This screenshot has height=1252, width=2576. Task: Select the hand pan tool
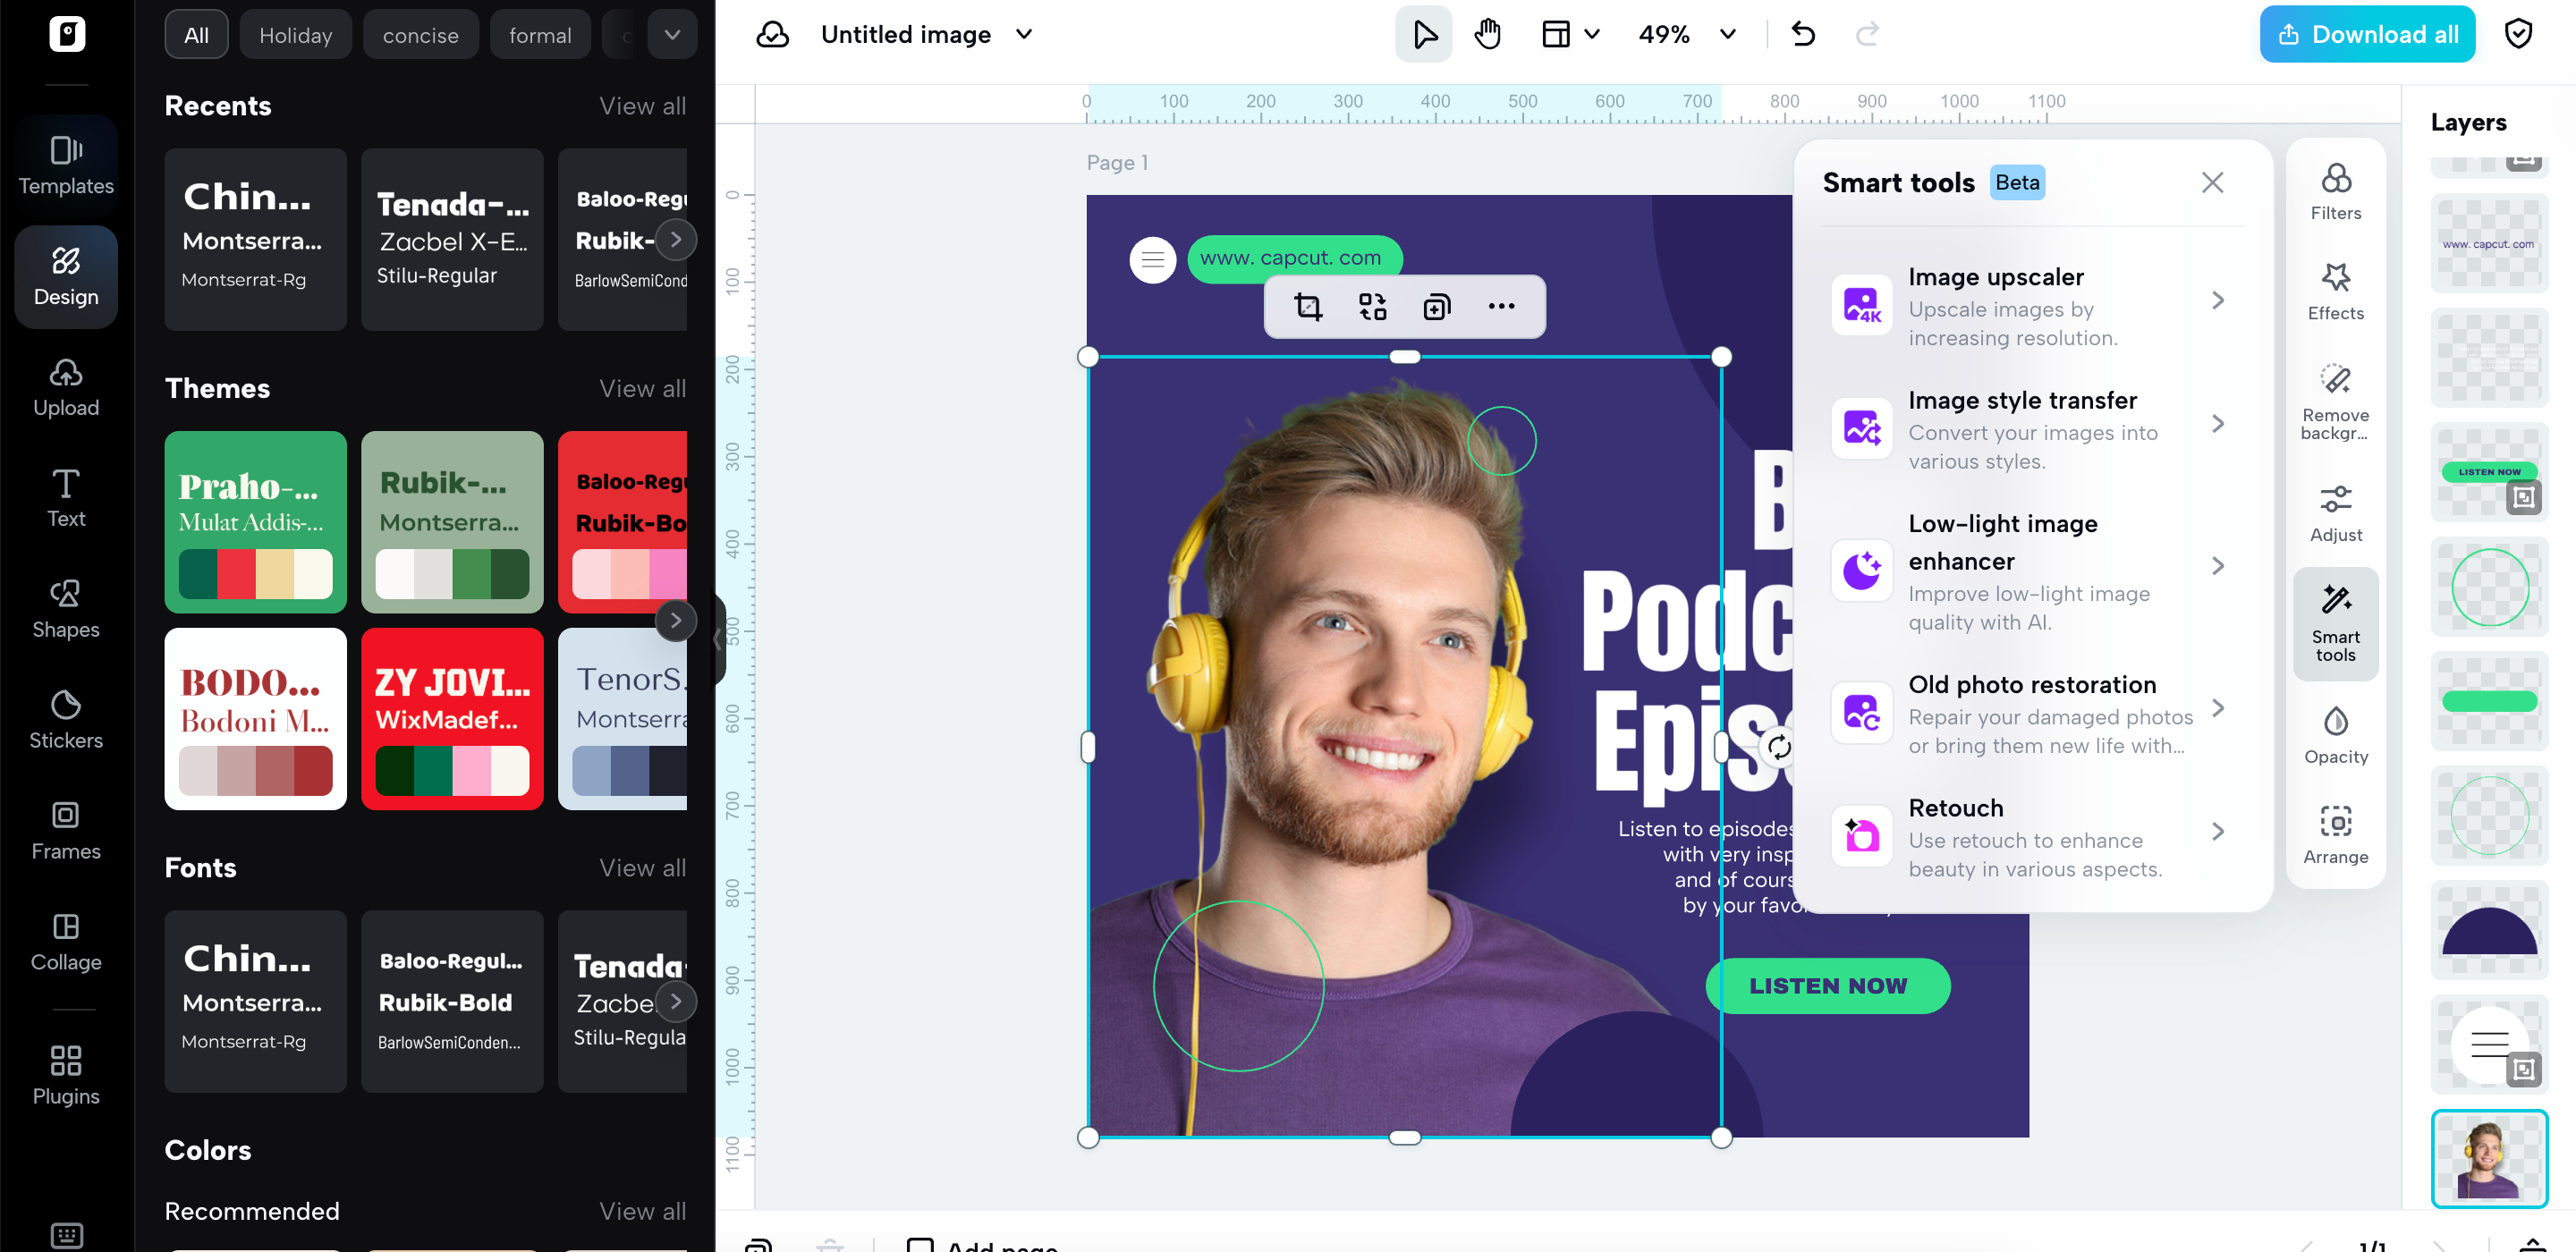tap(1488, 34)
